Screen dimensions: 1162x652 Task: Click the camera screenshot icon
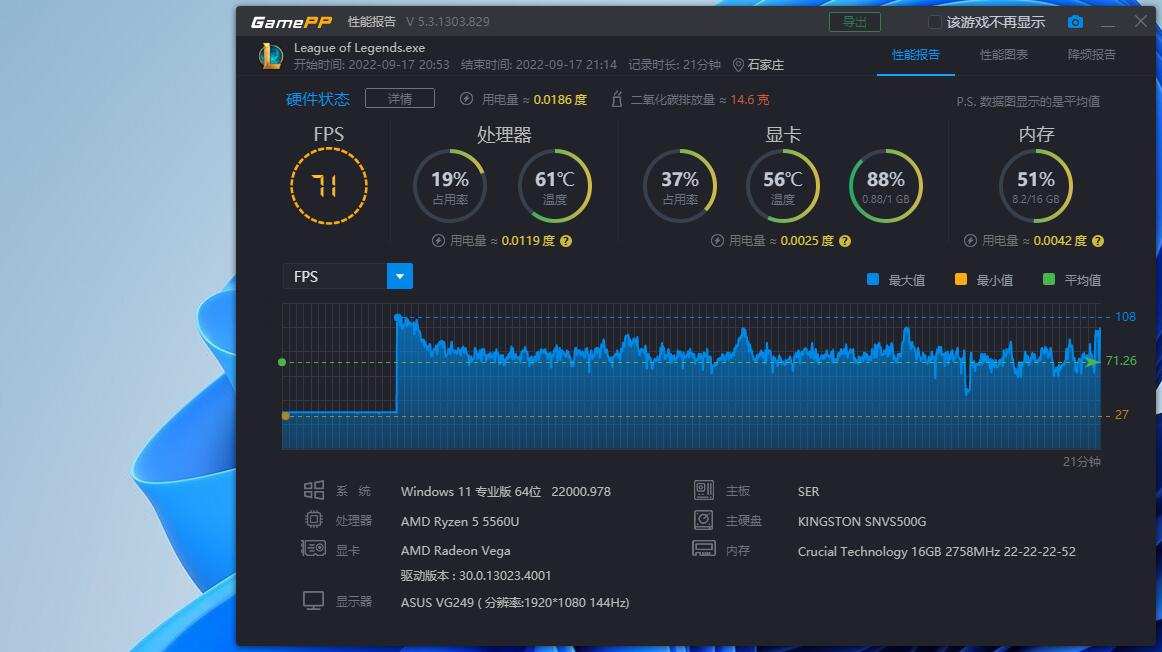[1075, 22]
